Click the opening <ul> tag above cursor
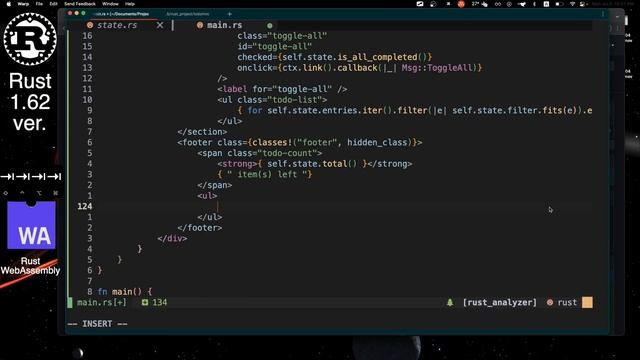Image resolution: width=640 pixels, height=360 pixels. pyautogui.click(x=207, y=196)
